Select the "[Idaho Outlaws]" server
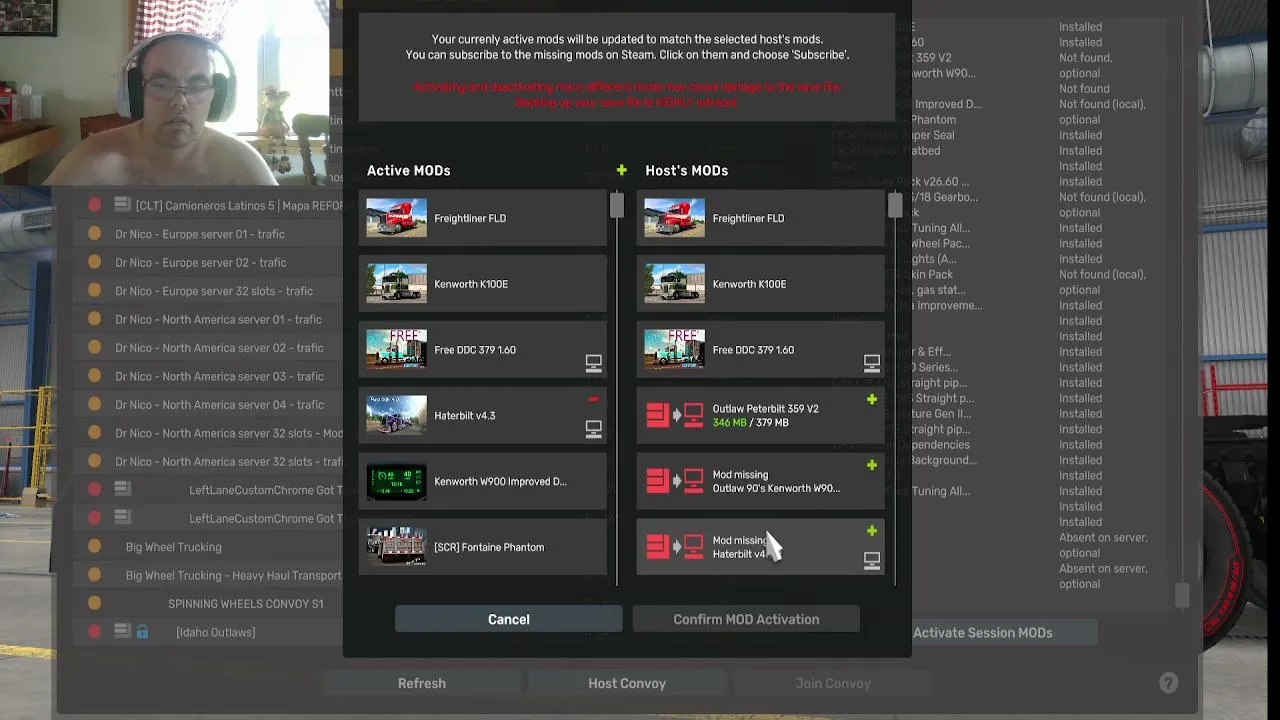This screenshot has height=720, width=1280. click(x=215, y=632)
